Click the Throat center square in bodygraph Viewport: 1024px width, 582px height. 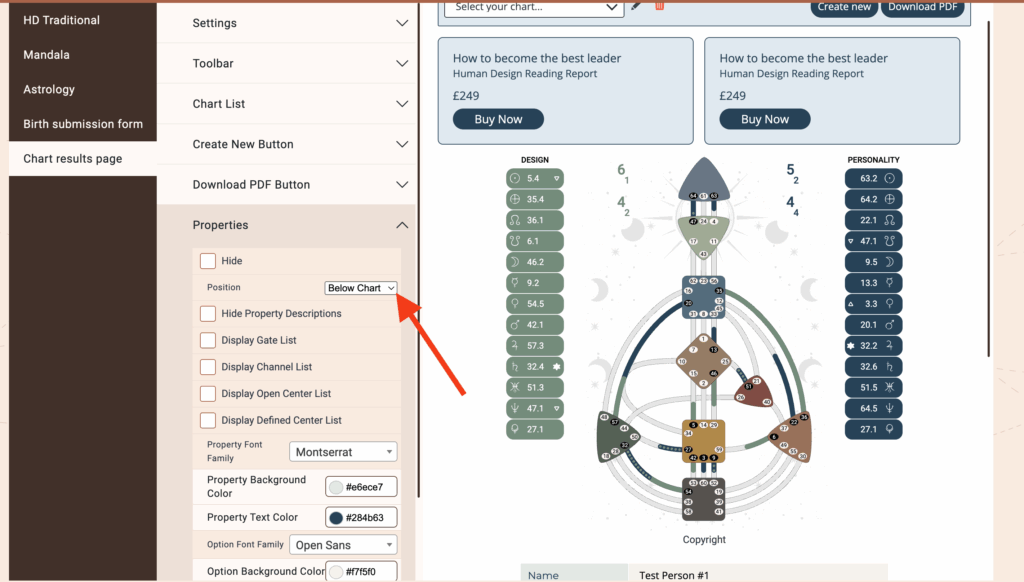[704, 298]
